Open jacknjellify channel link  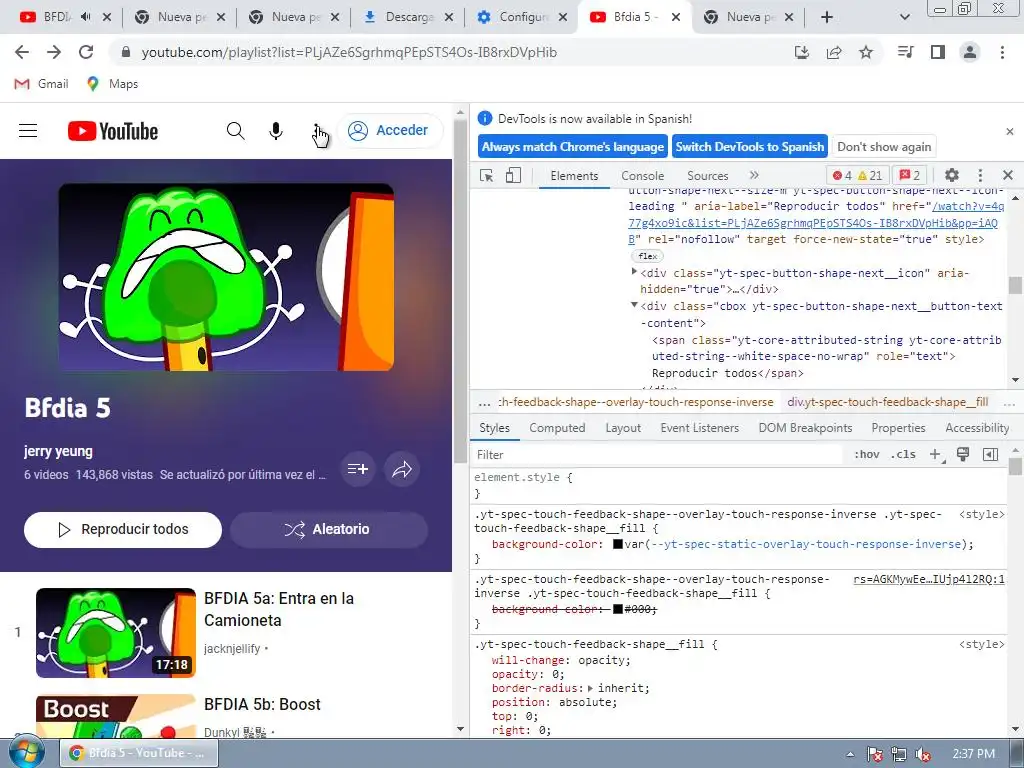[232, 648]
